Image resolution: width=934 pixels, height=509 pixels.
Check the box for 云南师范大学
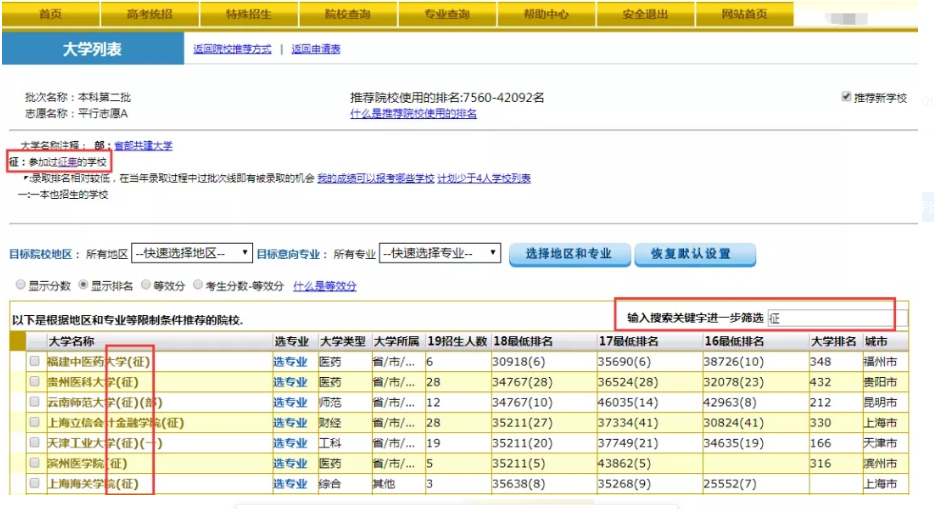[35, 401]
